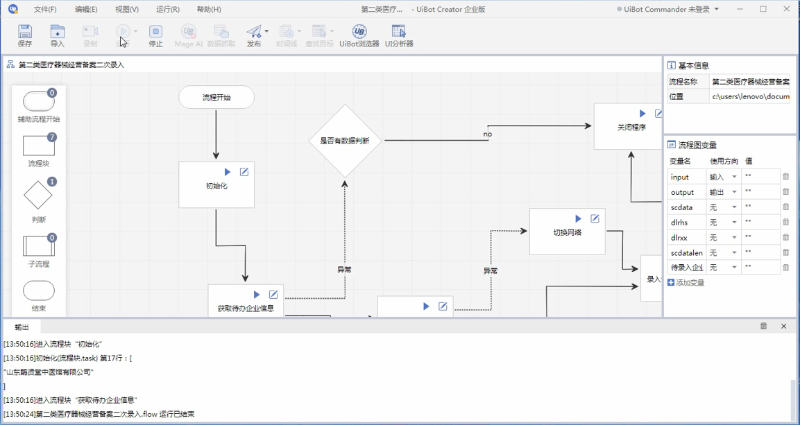Click the log line "山东爵贤堂中医馆有限公司"
Viewport: 800px width, 425px height.
48,372
